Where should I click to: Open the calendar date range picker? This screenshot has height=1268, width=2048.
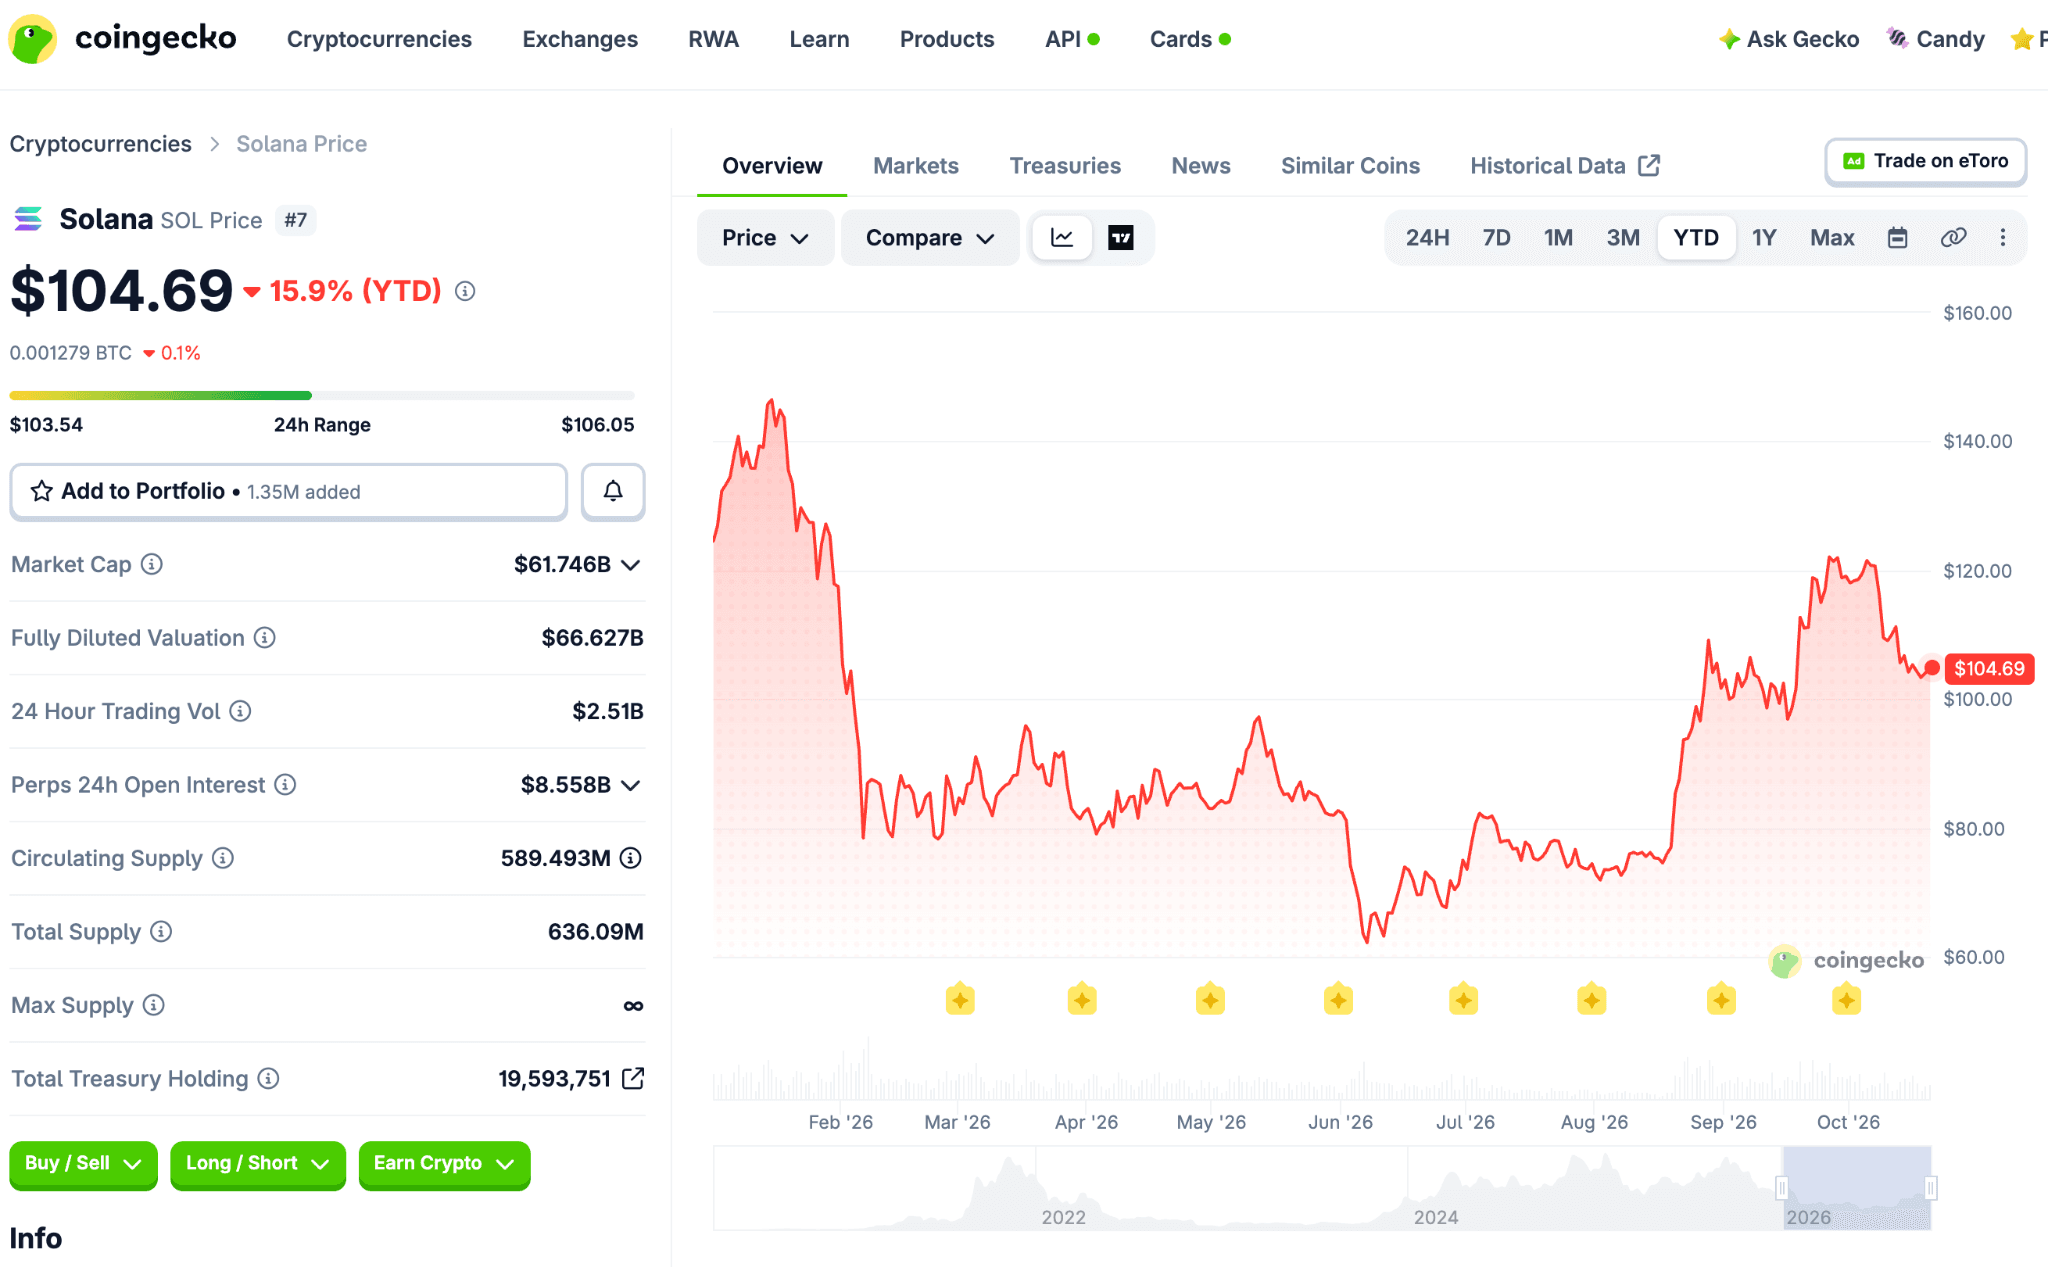click(x=1897, y=238)
